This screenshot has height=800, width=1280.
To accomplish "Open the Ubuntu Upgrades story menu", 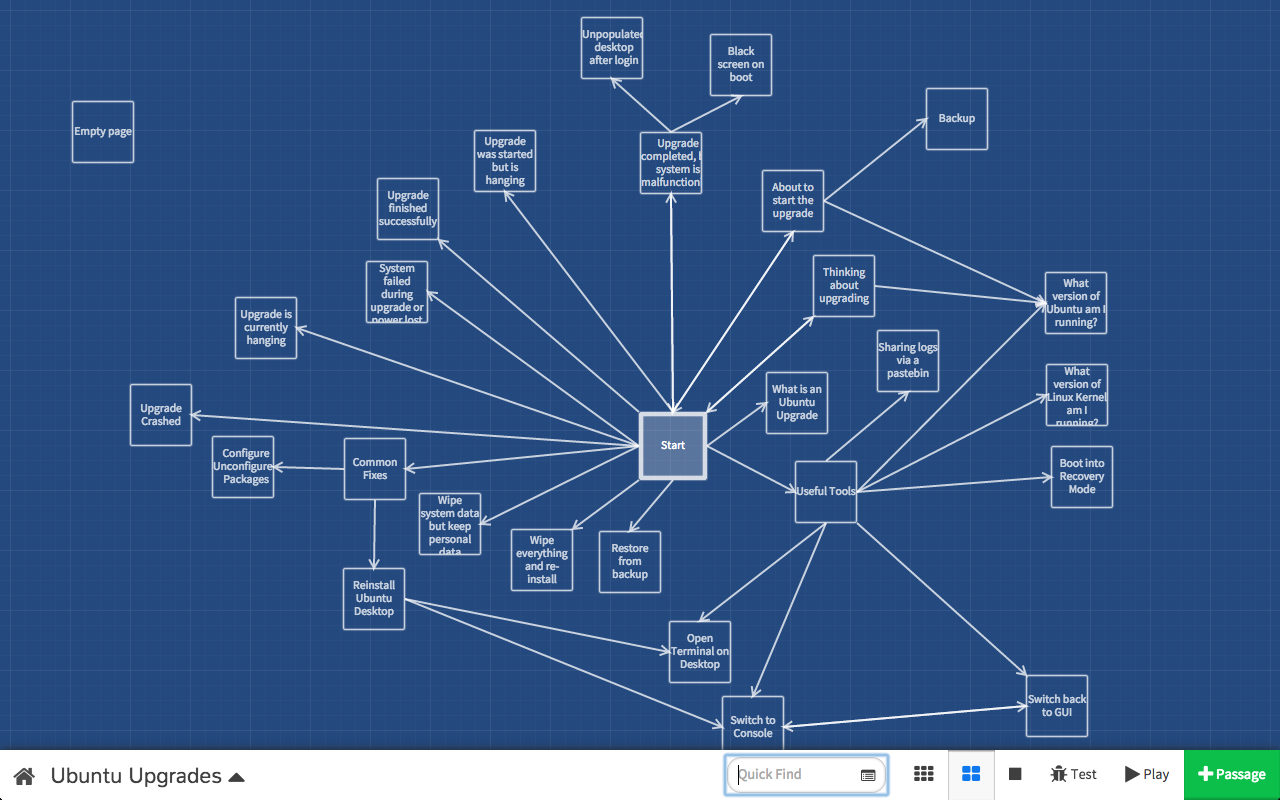I will click(x=148, y=776).
